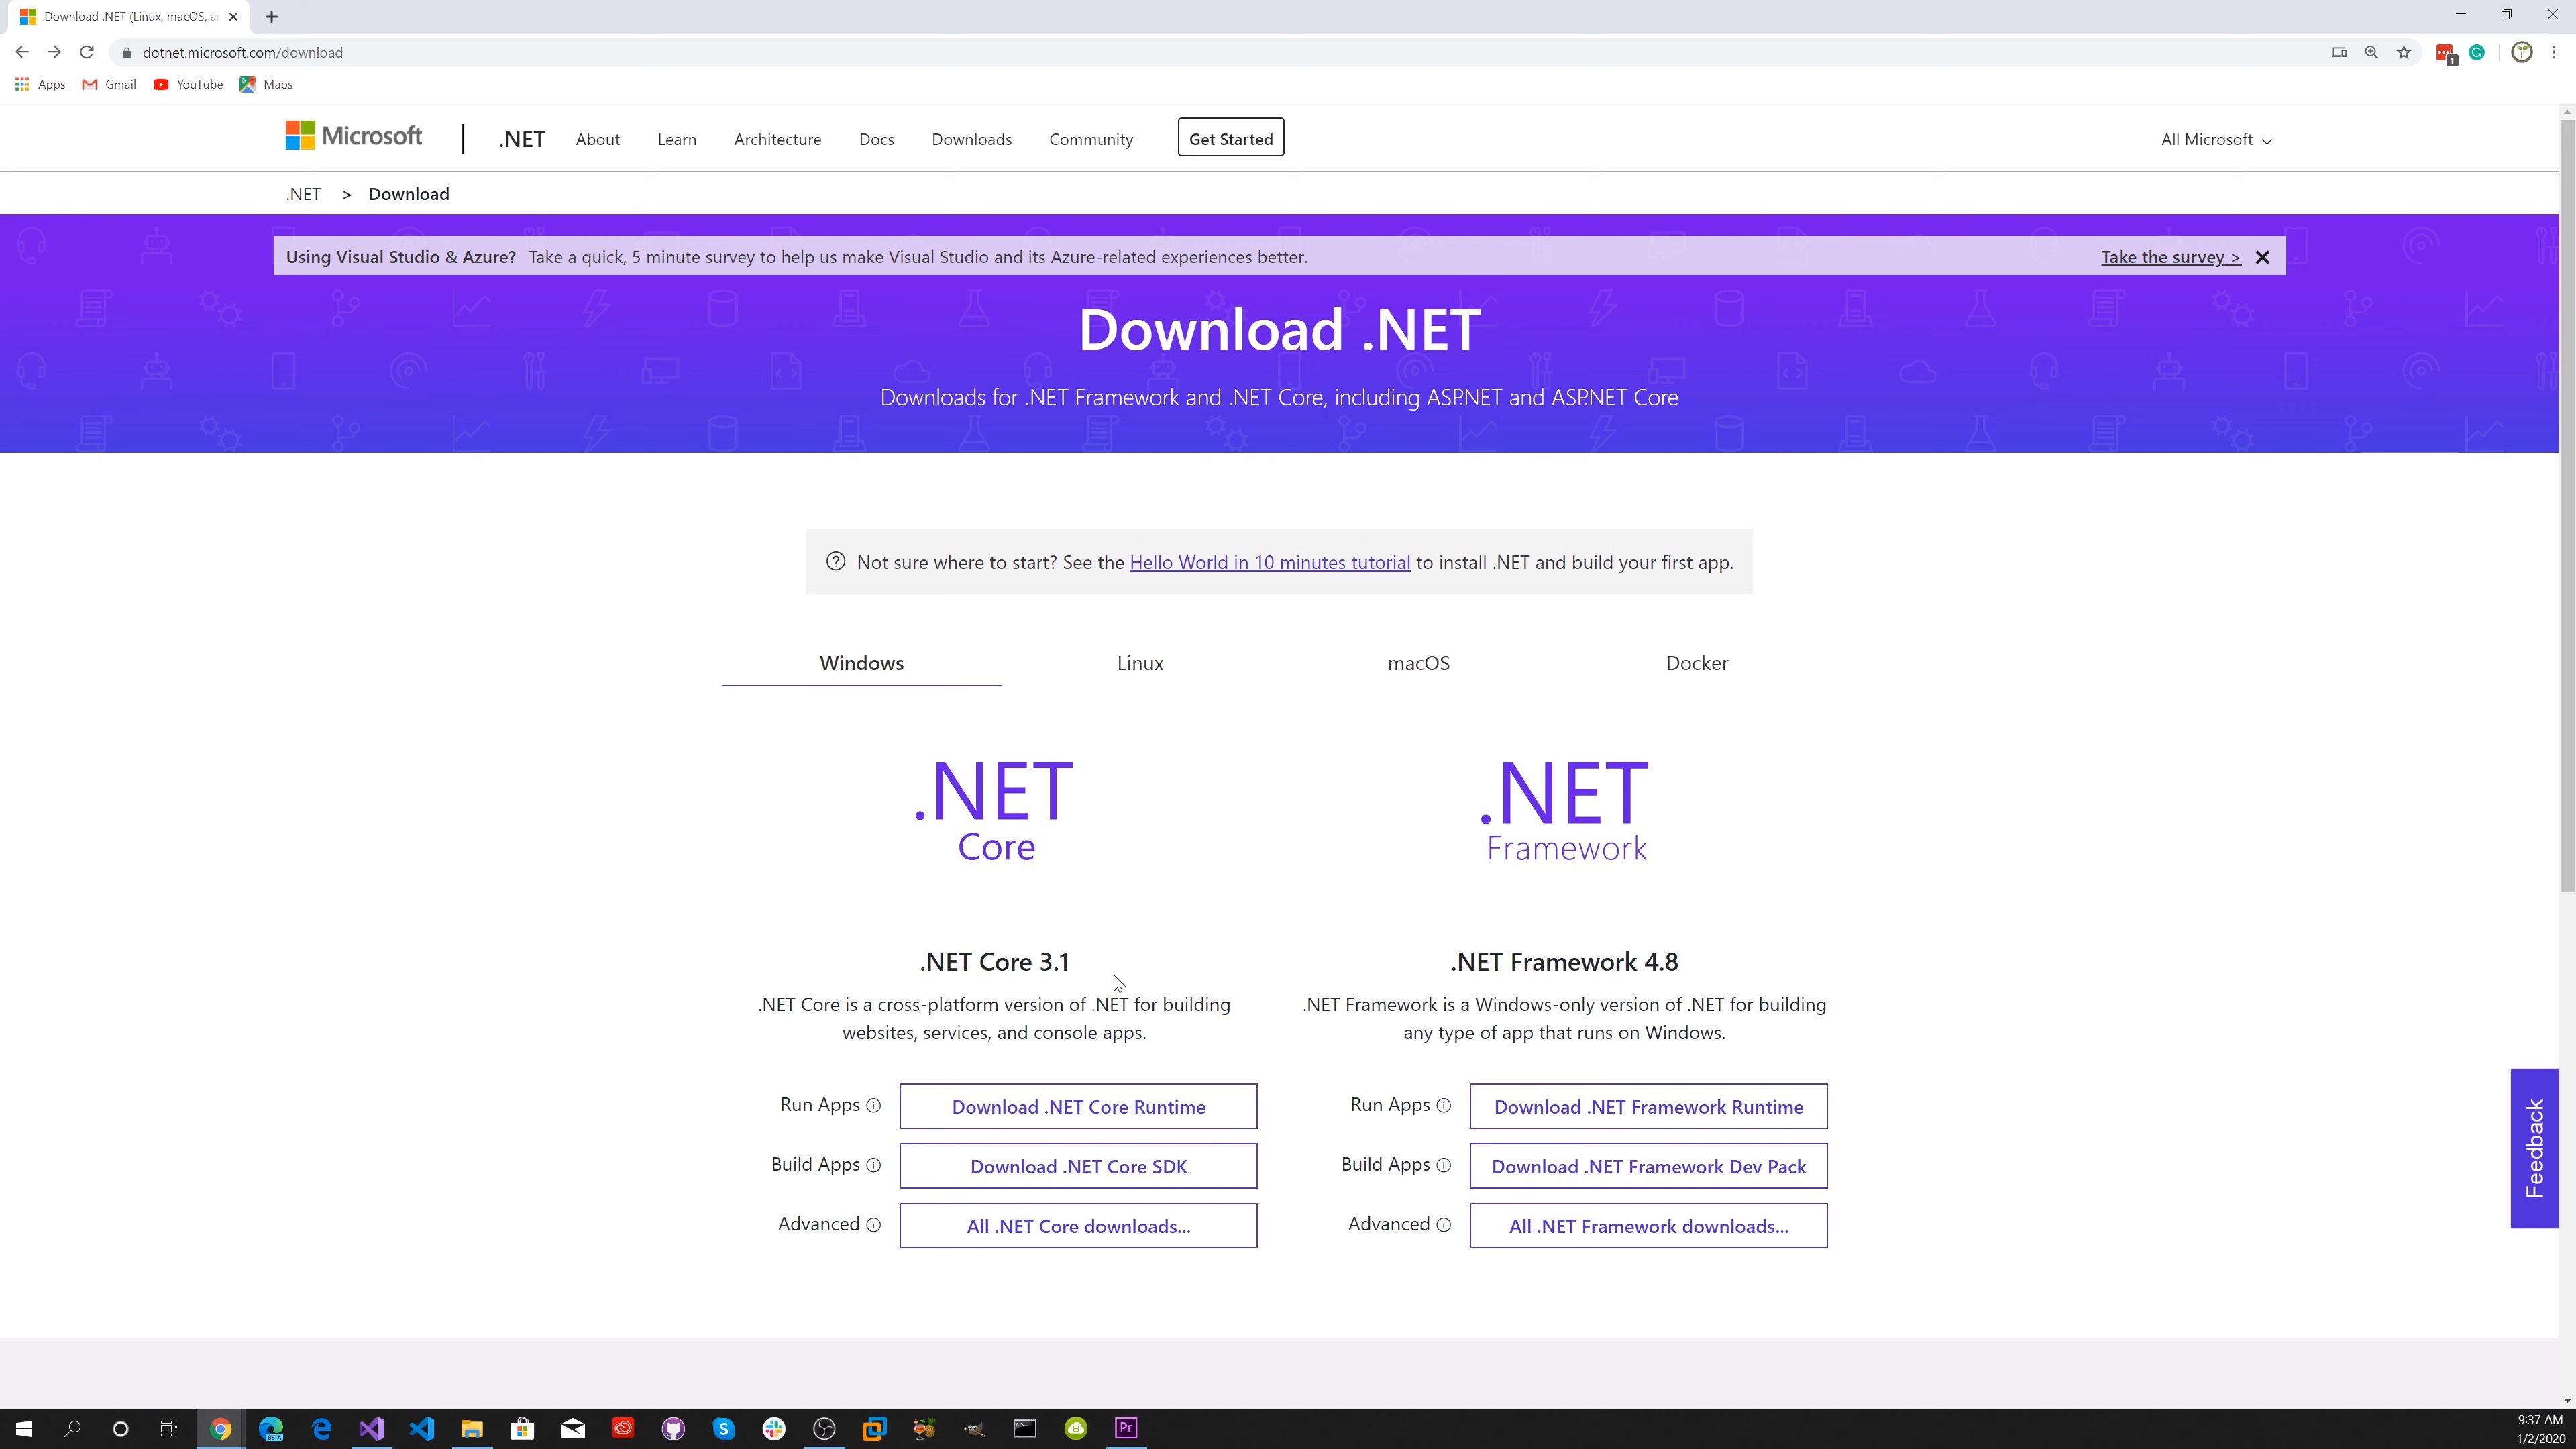Open the Learn menu item

pyautogui.click(x=677, y=139)
